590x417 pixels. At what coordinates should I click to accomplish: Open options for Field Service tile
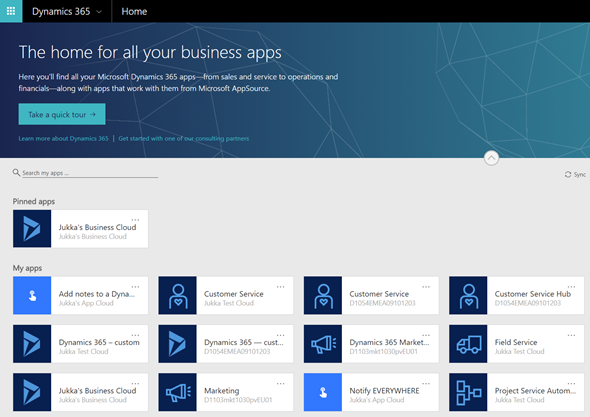point(571,335)
